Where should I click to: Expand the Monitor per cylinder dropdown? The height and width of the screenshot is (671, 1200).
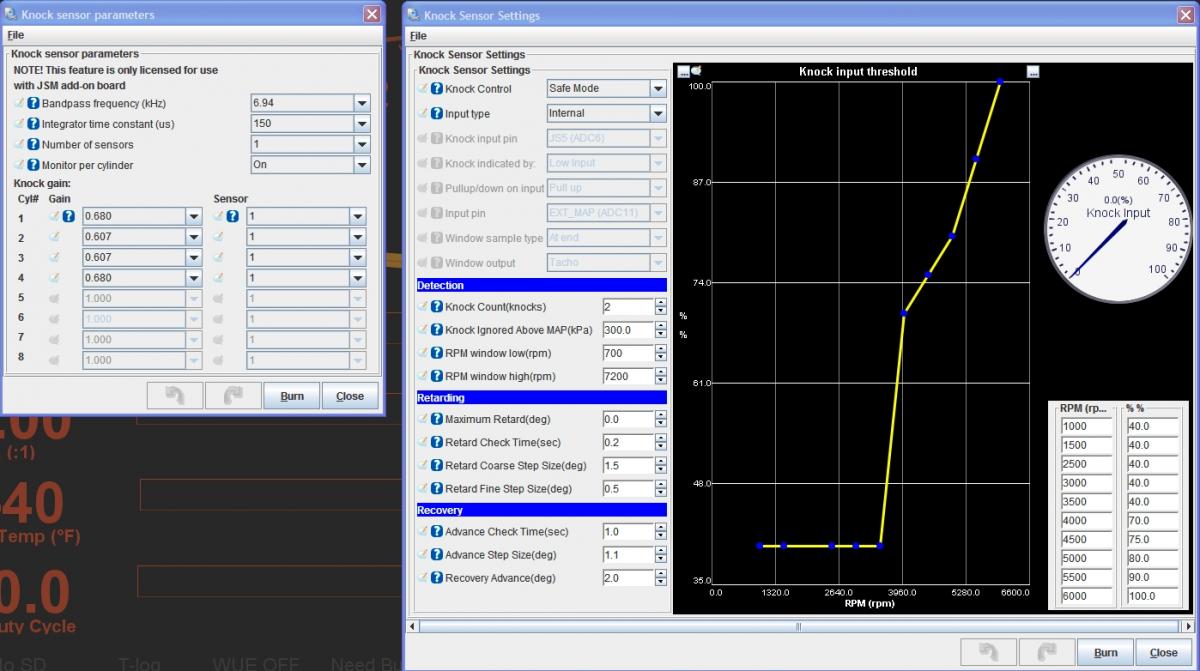click(361, 165)
